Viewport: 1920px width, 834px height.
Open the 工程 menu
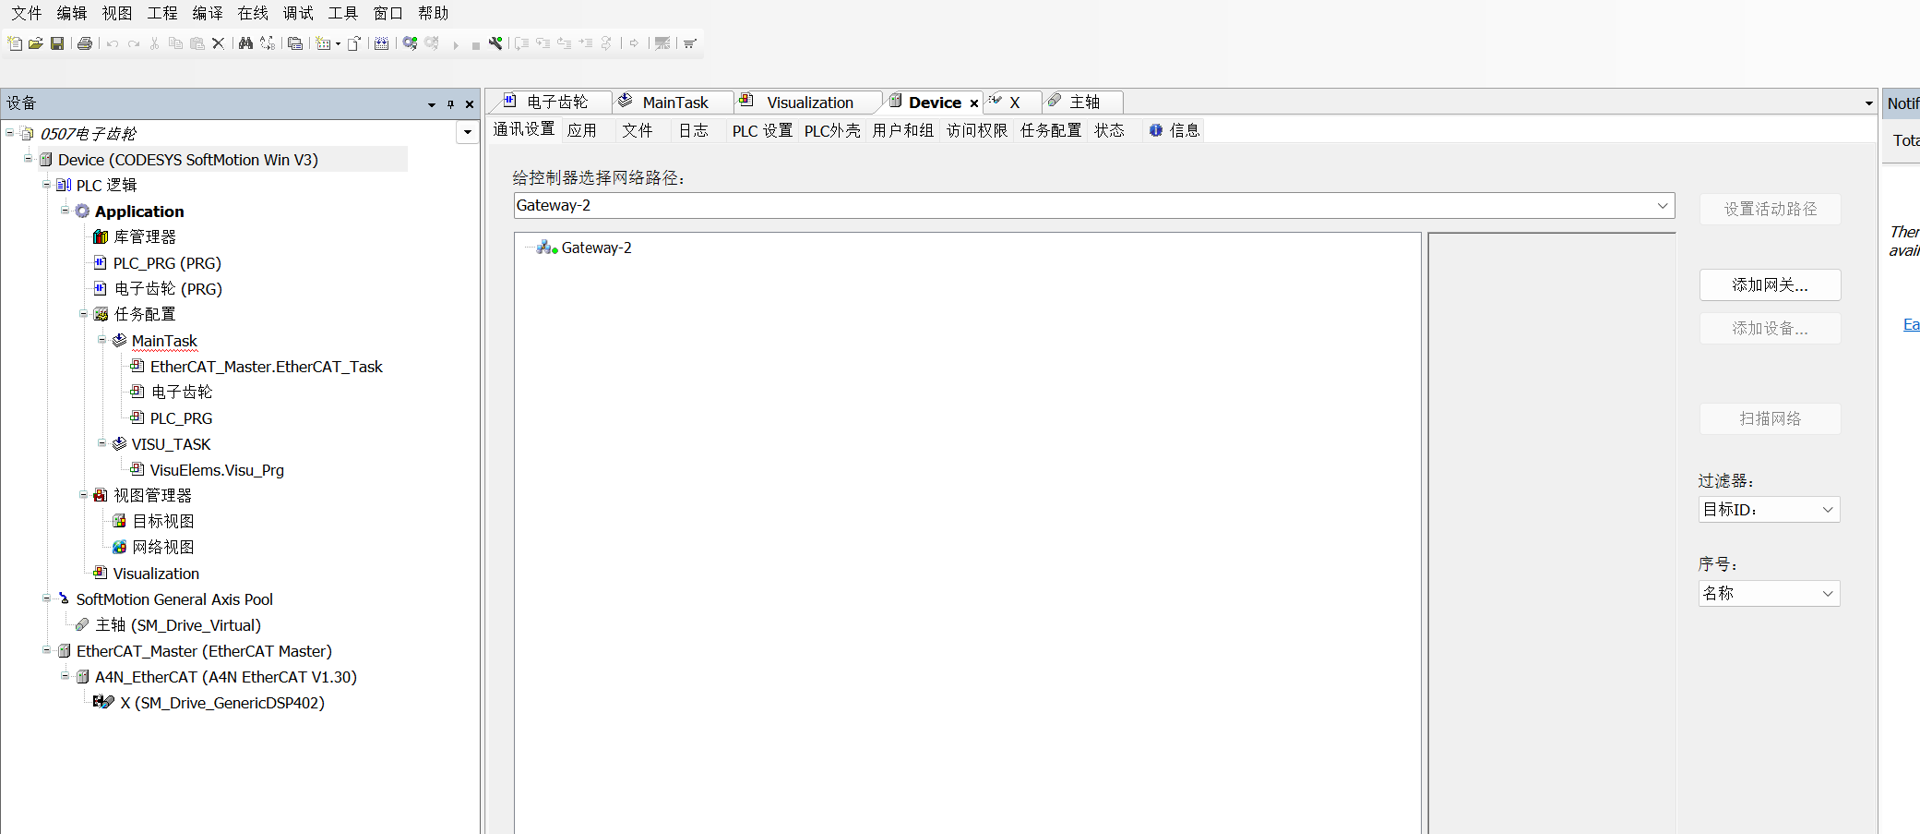click(x=162, y=13)
